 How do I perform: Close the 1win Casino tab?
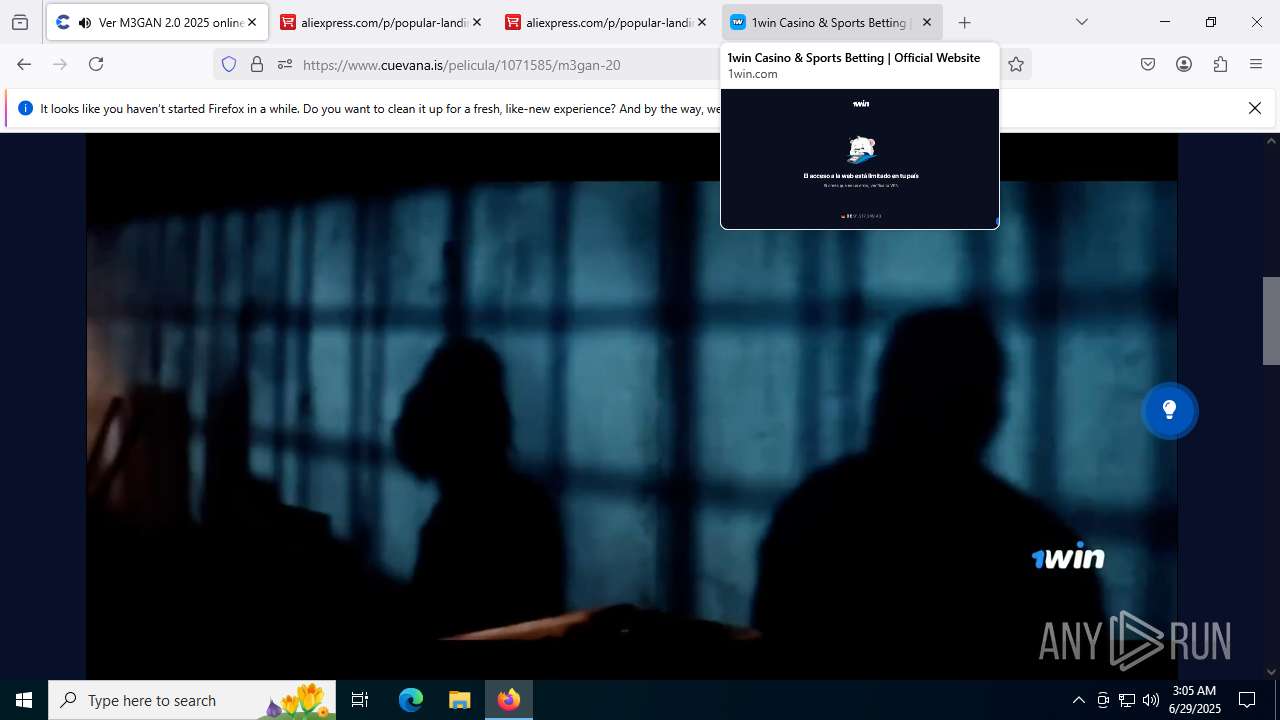coord(927,22)
